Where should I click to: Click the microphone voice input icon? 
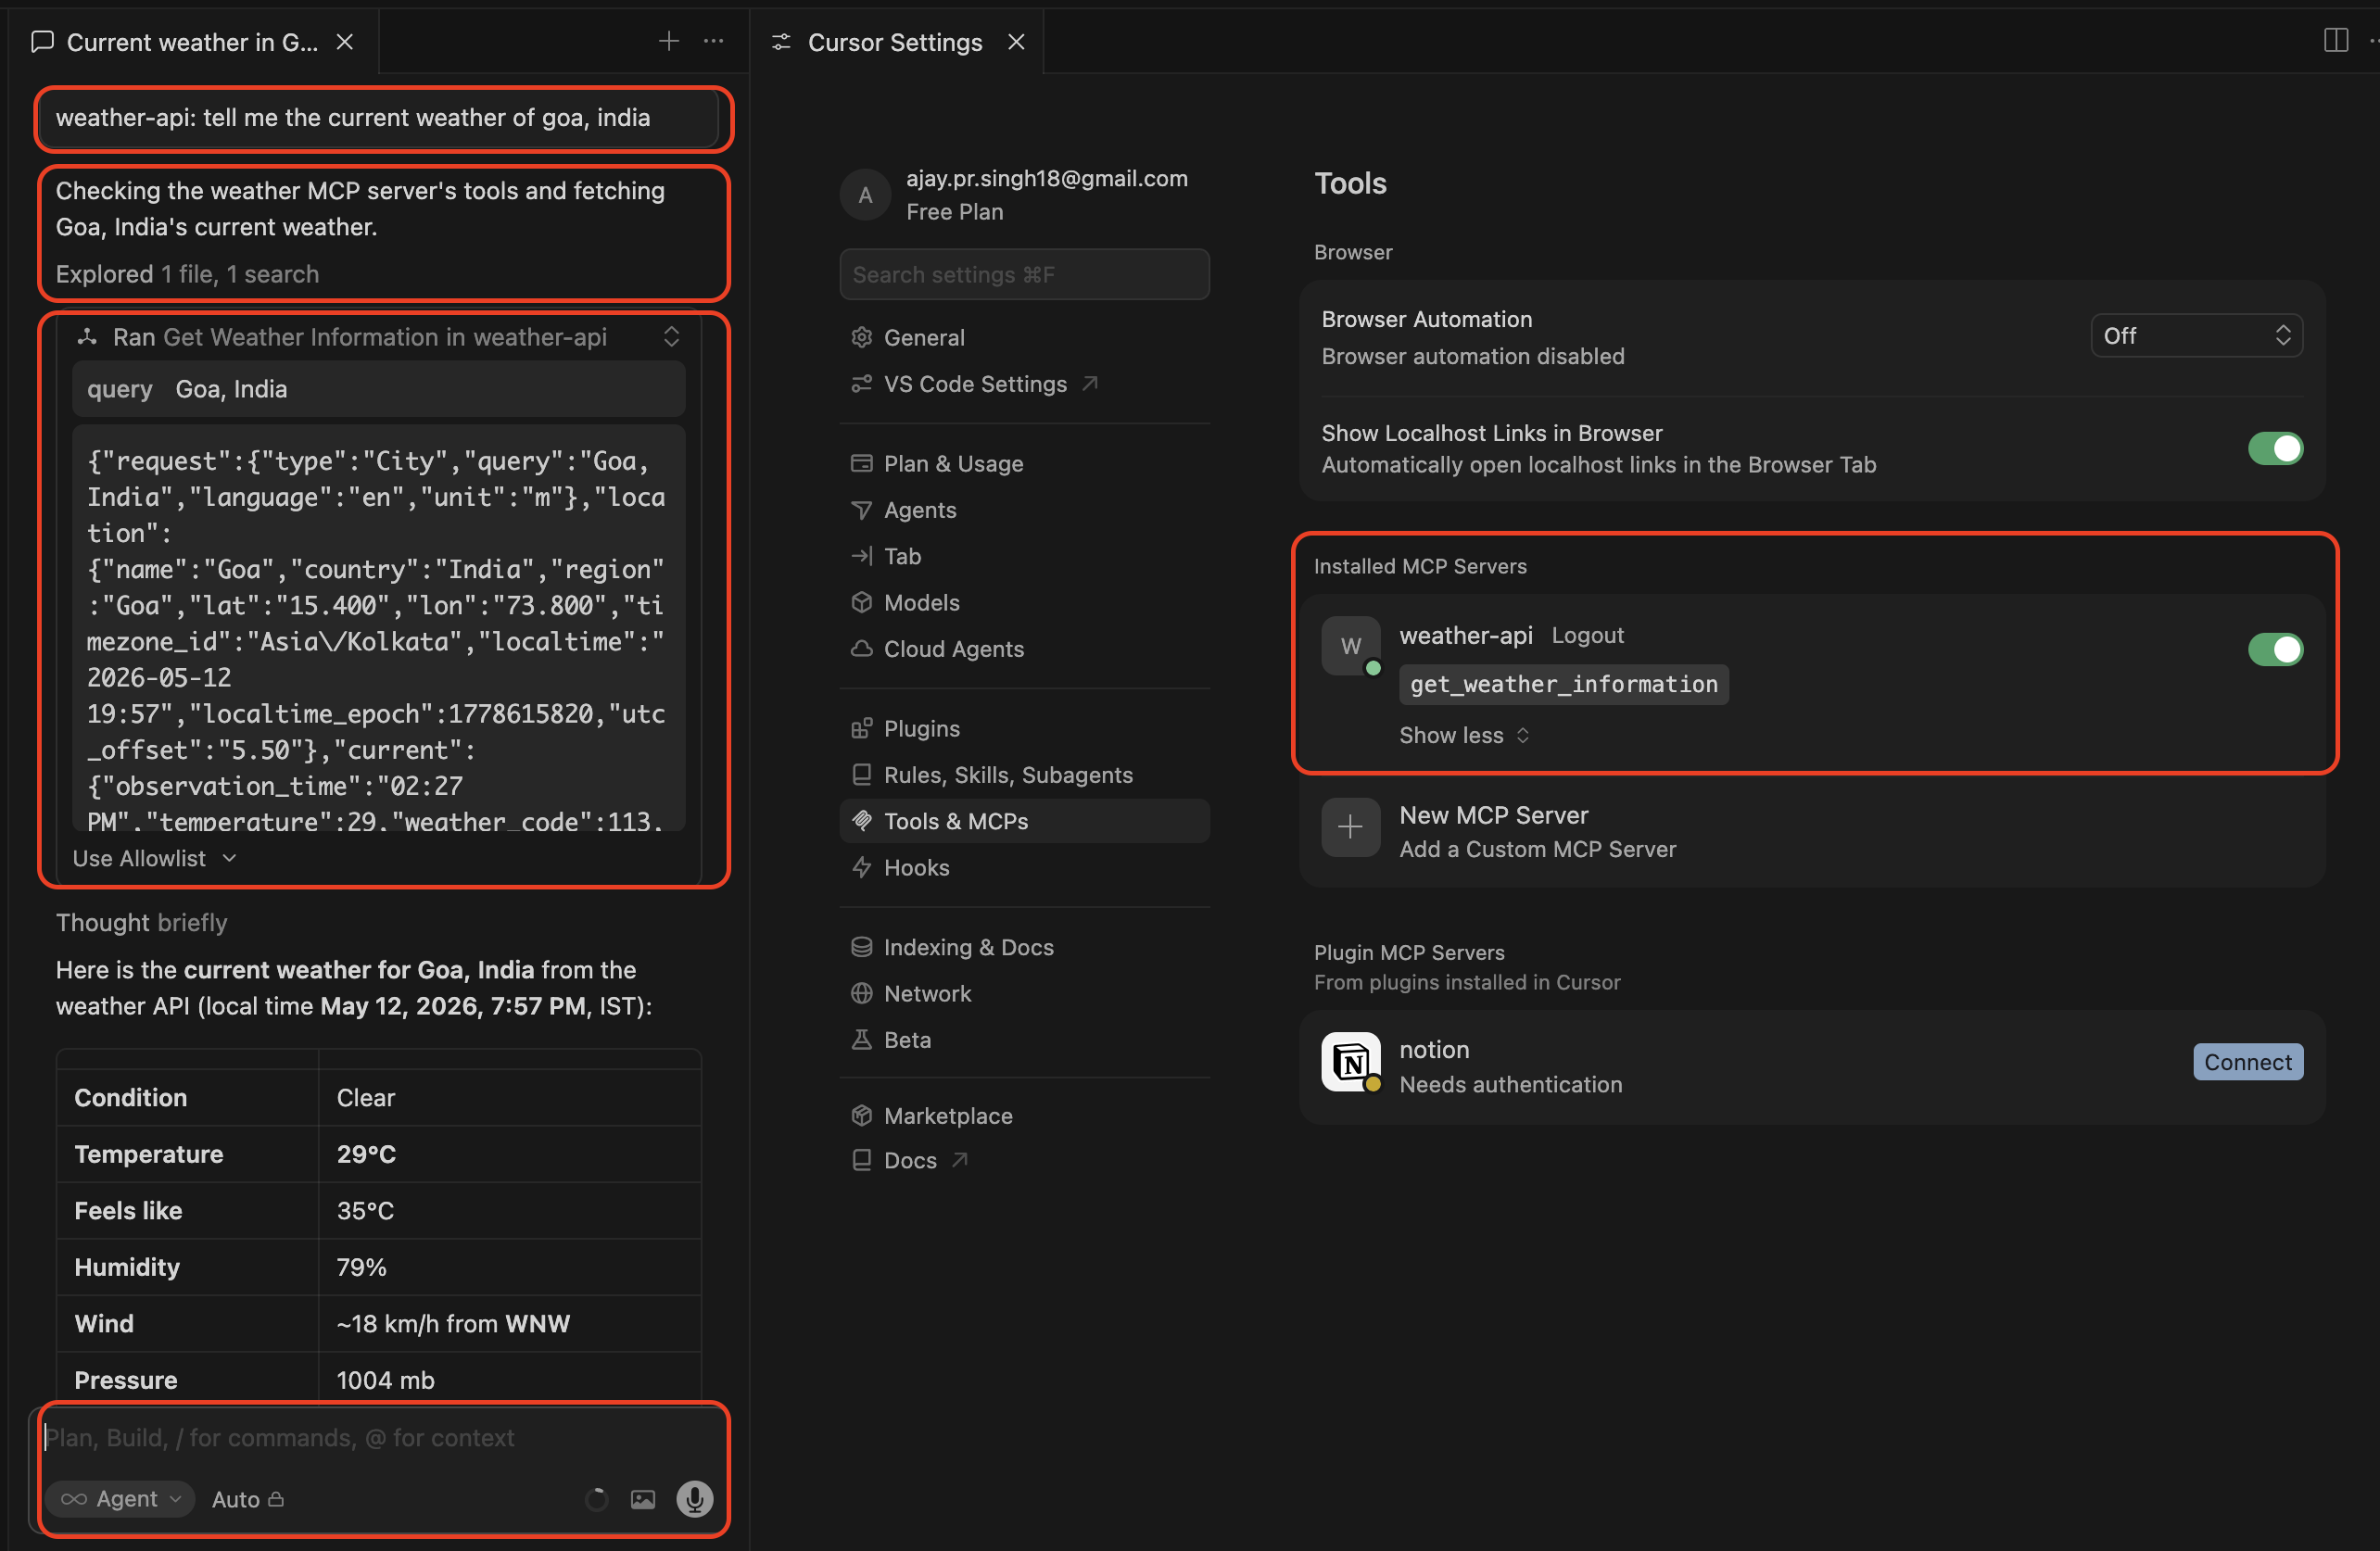(x=694, y=1498)
